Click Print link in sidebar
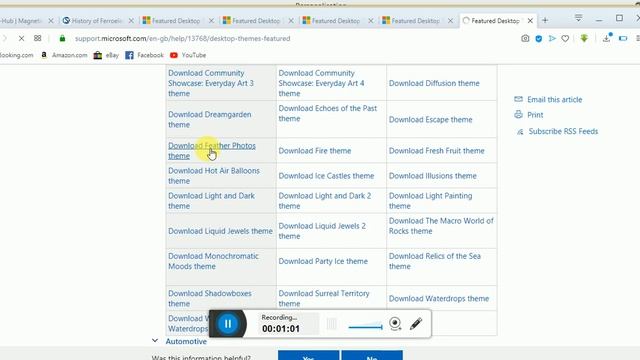 [535, 115]
